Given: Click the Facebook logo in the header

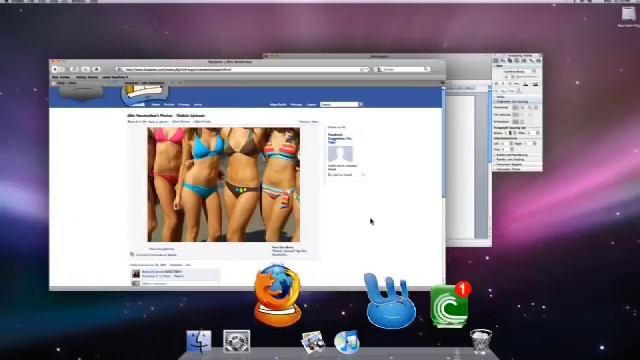Looking at the screenshot, I should pos(145,96).
